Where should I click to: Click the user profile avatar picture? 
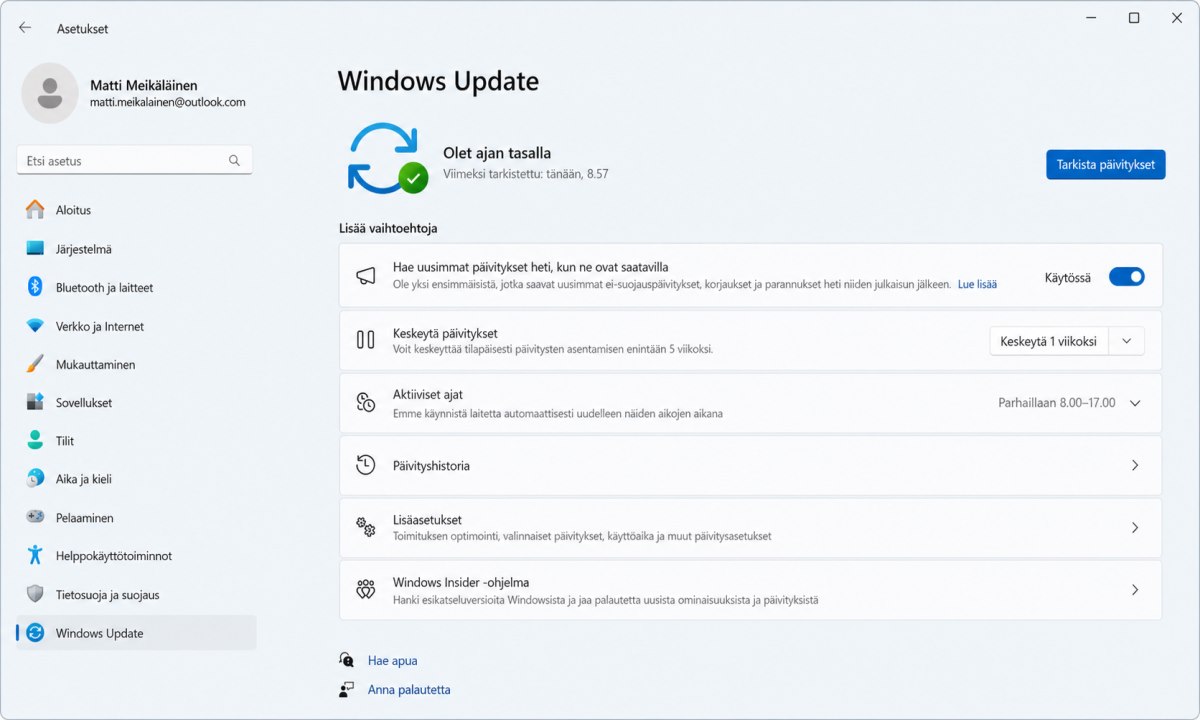click(x=50, y=93)
